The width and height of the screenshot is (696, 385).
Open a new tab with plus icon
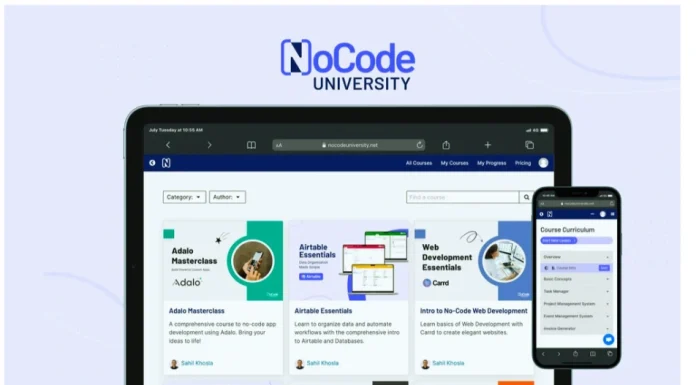pyautogui.click(x=487, y=145)
